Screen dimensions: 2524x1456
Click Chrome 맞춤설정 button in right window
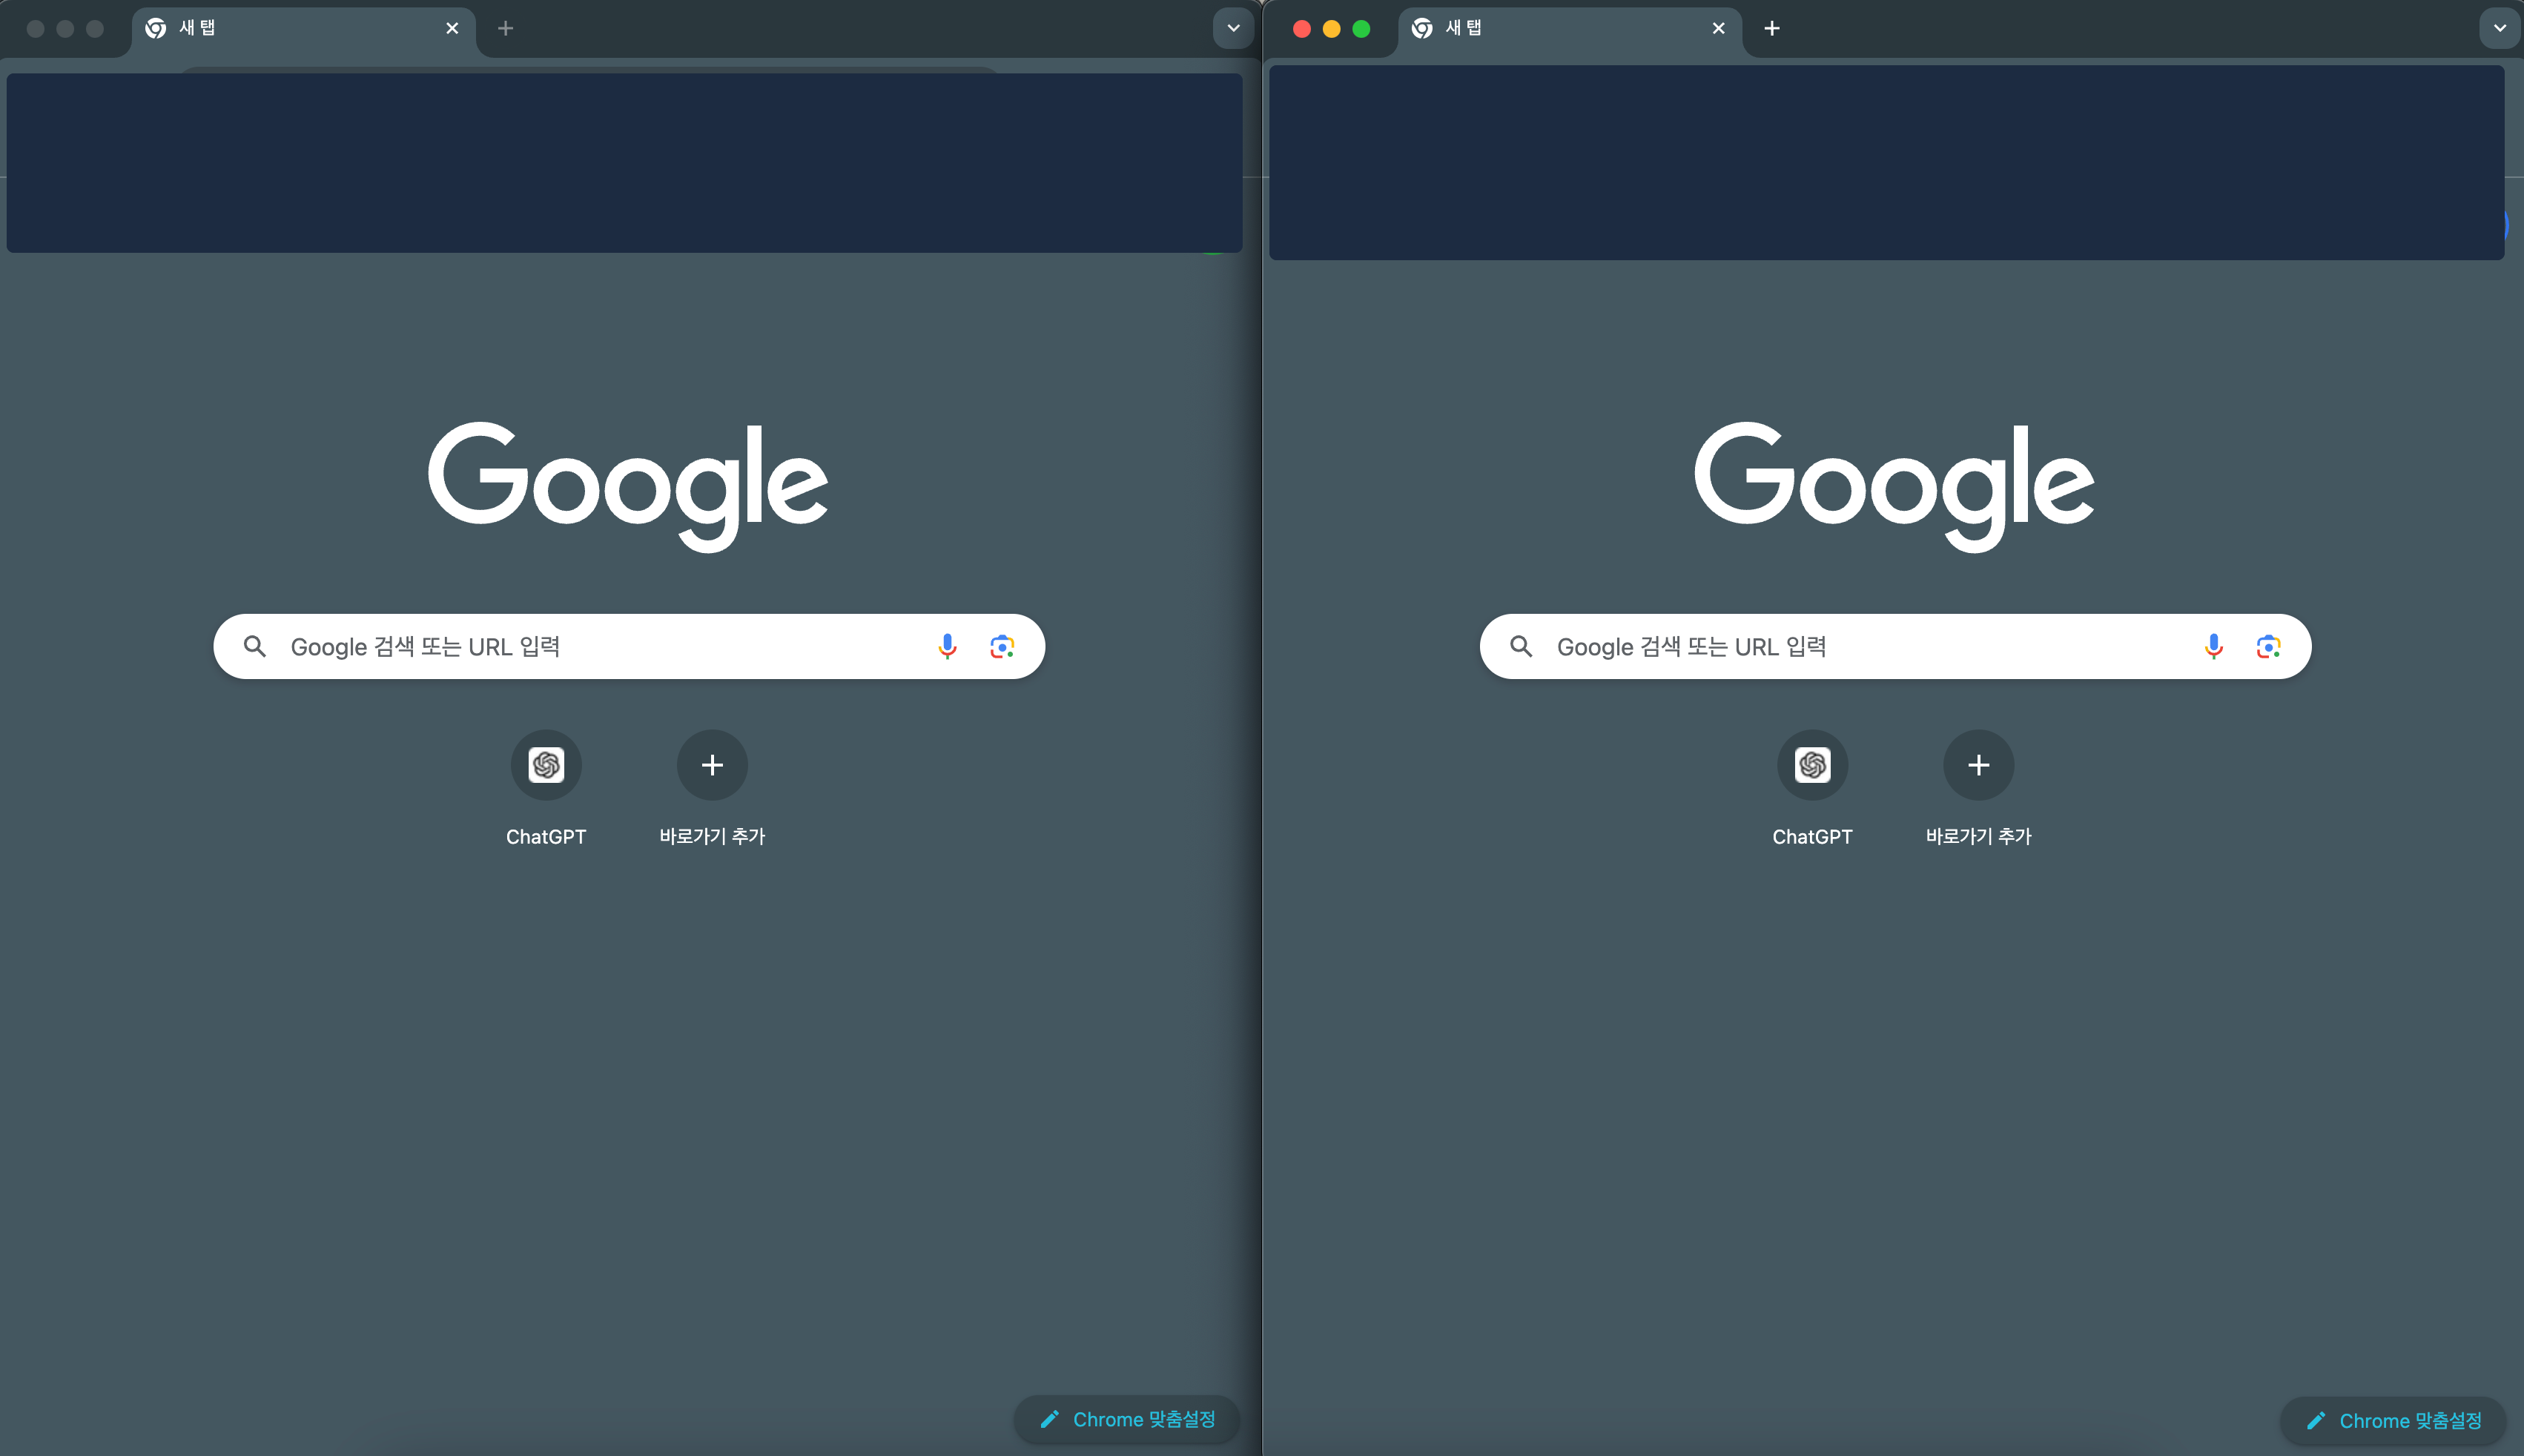2394,1421
